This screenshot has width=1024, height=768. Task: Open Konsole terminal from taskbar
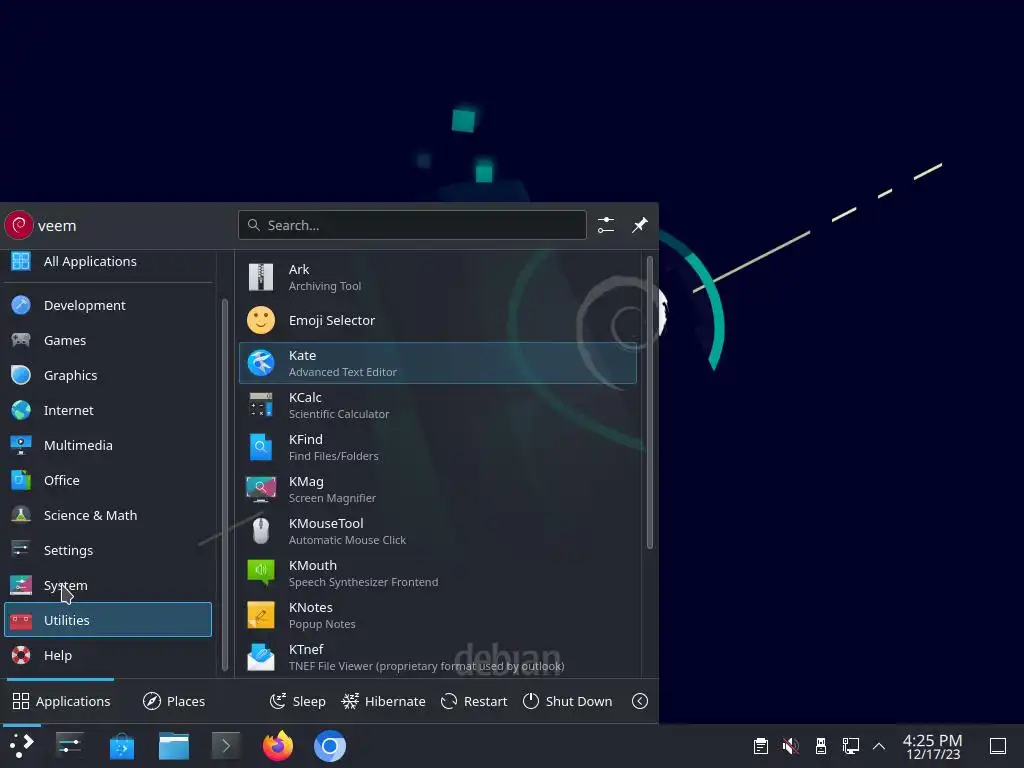pos(226,746)
